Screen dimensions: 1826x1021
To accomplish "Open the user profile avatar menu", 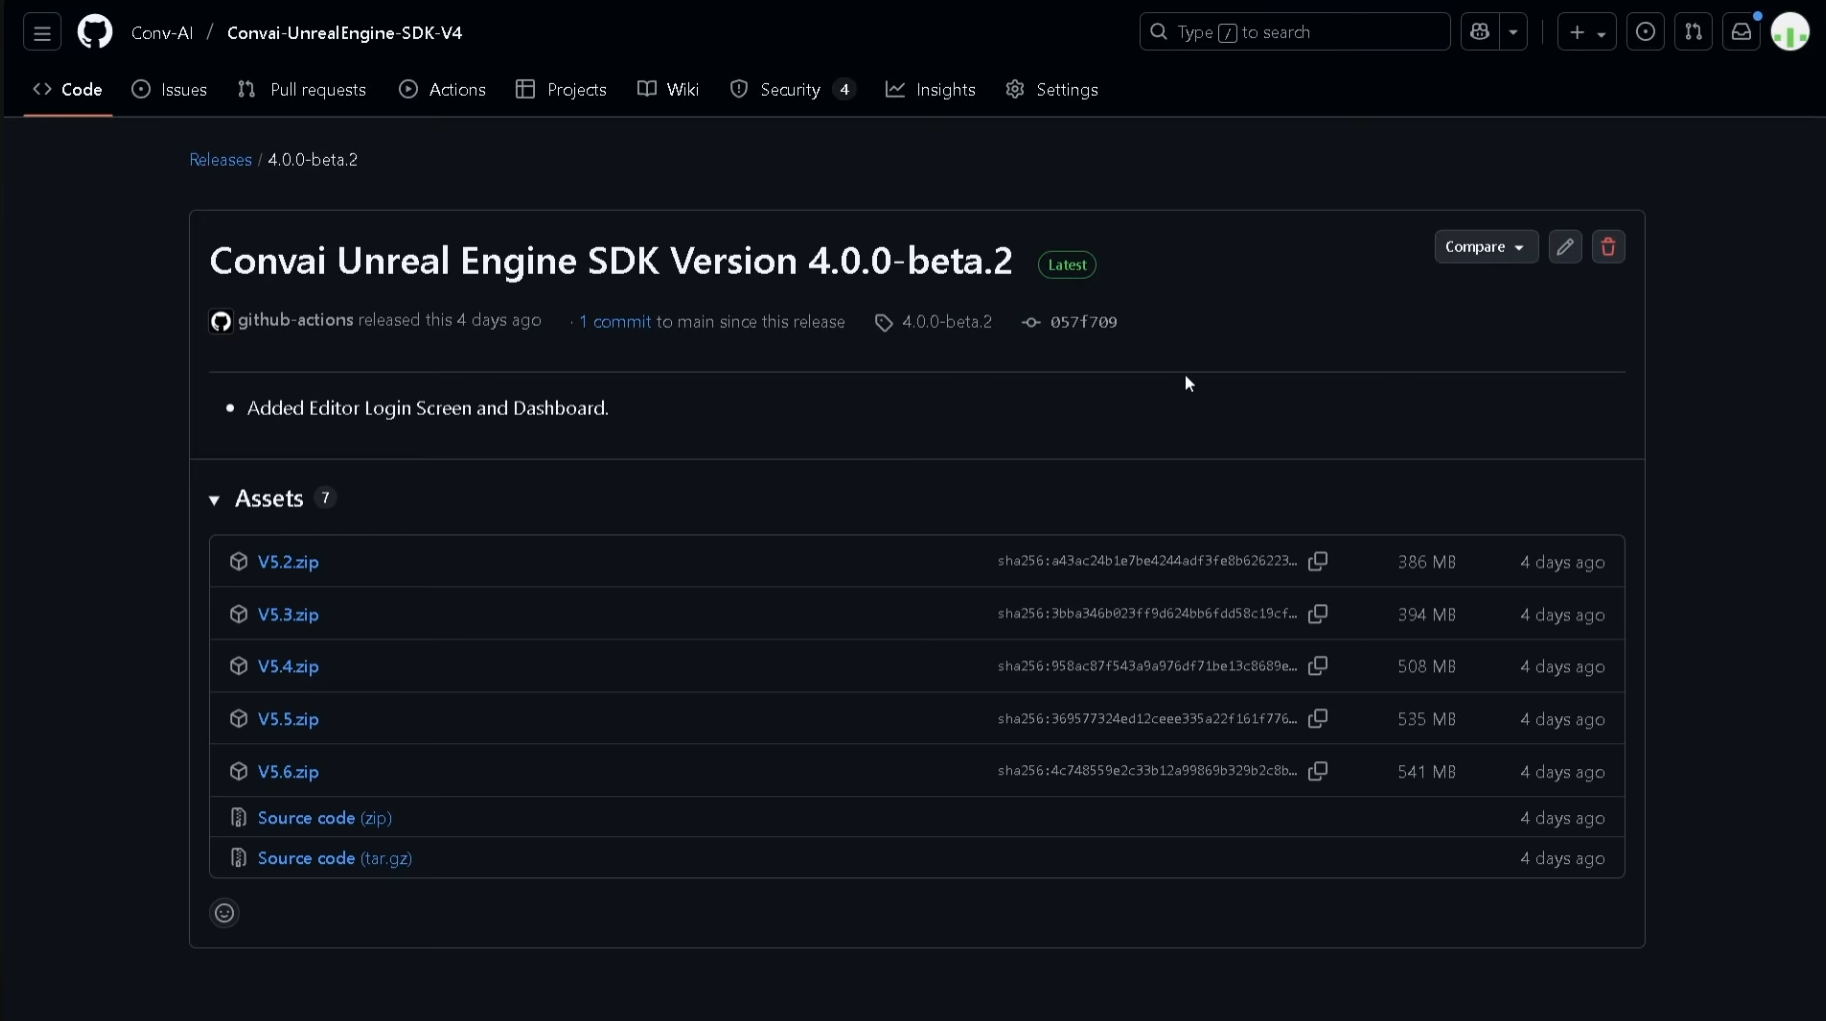I will [1790, 32].
